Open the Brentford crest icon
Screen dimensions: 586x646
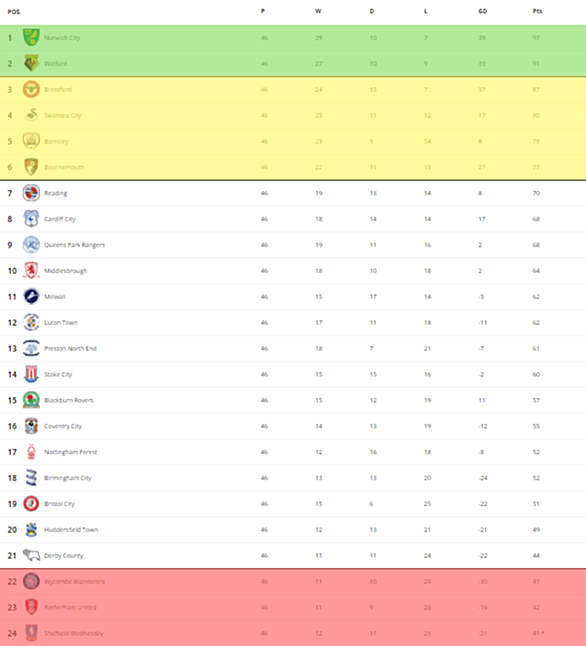tap(31, 89)
